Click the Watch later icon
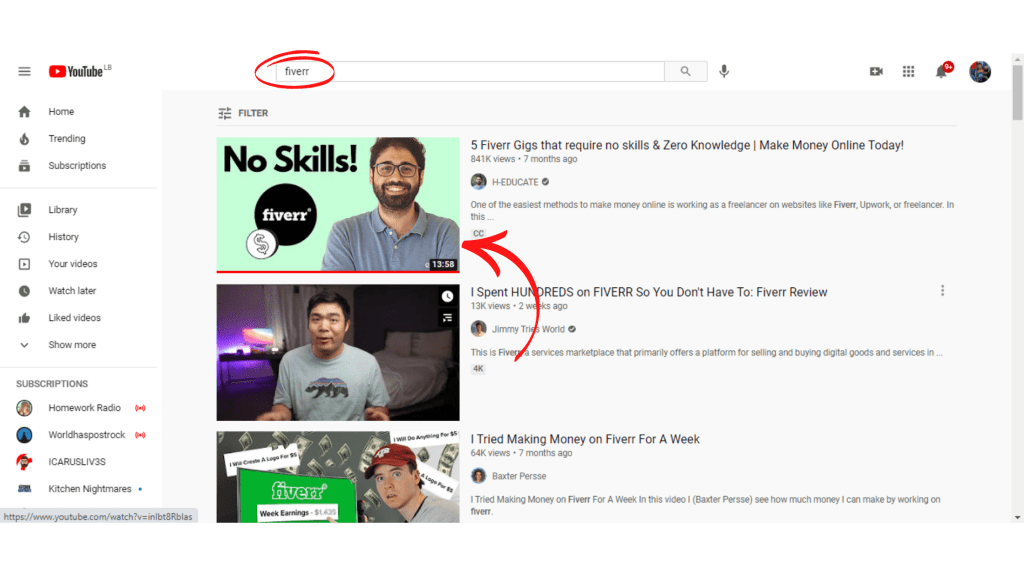The image size is (1024, 576). click(x=24, y=291)
